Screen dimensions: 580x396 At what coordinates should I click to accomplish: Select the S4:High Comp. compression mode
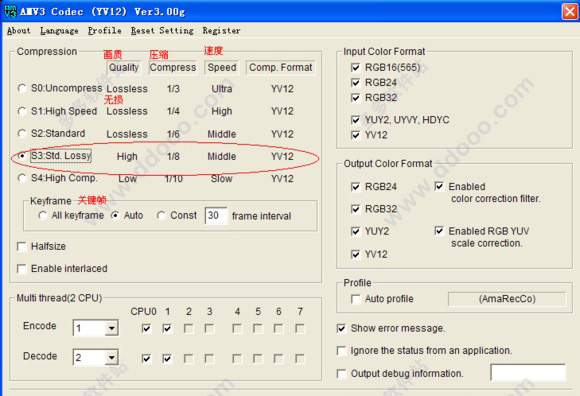22,178
